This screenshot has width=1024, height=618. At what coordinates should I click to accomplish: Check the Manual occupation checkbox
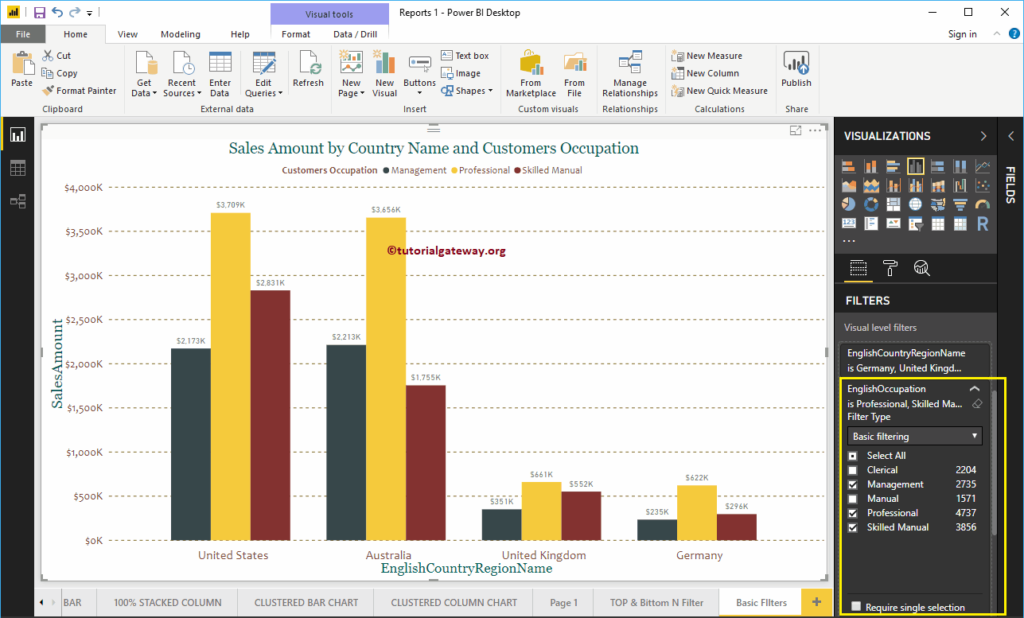[852, 499]
